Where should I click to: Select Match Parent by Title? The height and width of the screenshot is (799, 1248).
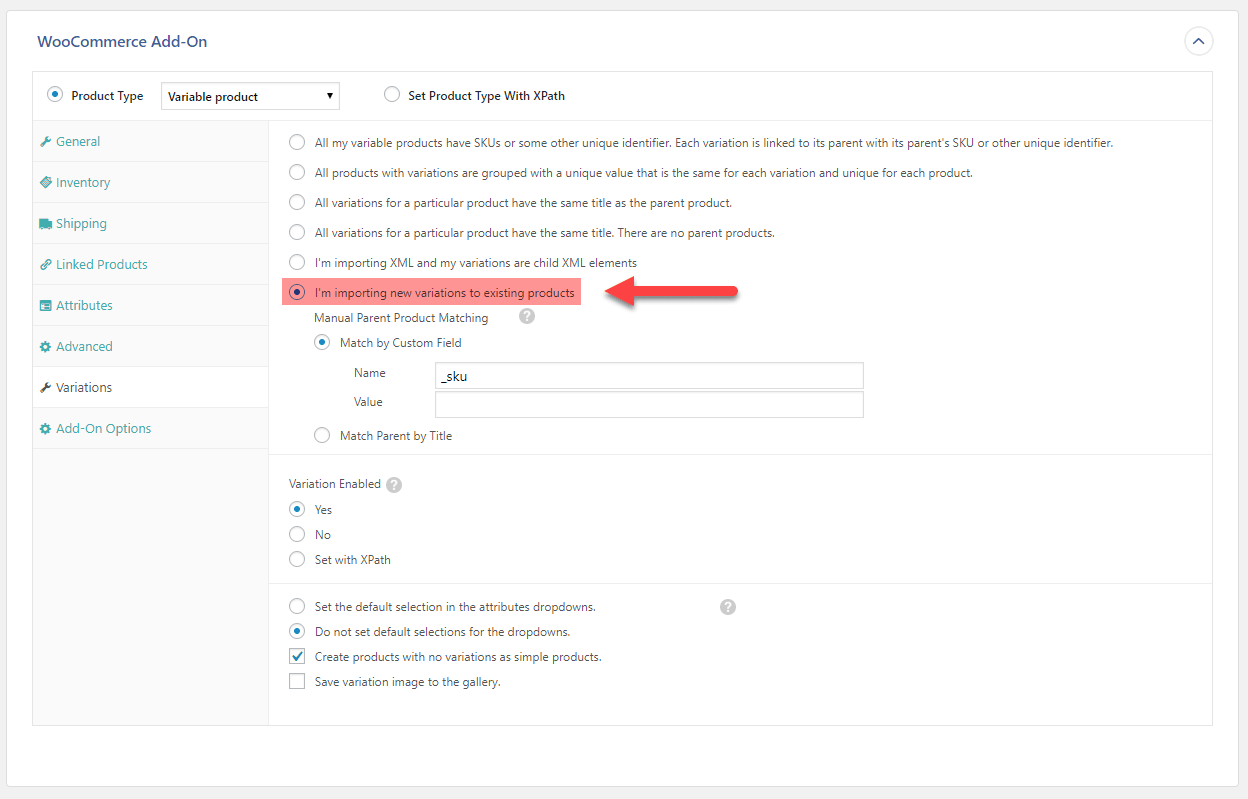322,435
